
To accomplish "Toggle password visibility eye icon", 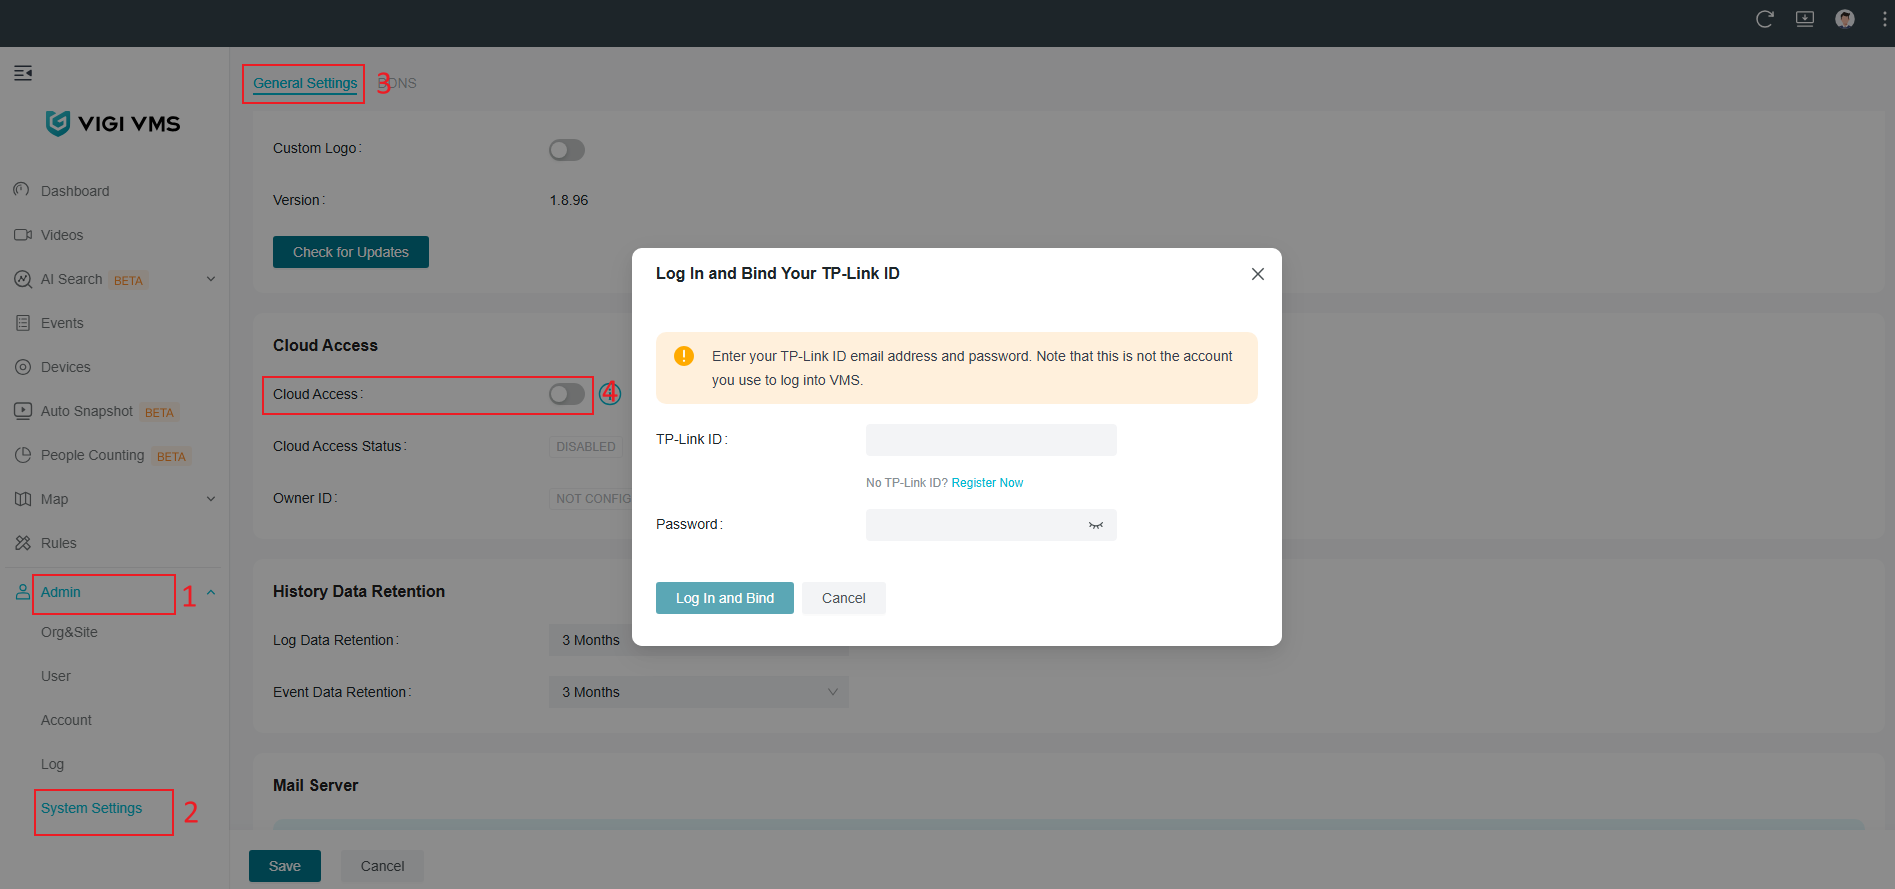I will (x=1096, y=525).
